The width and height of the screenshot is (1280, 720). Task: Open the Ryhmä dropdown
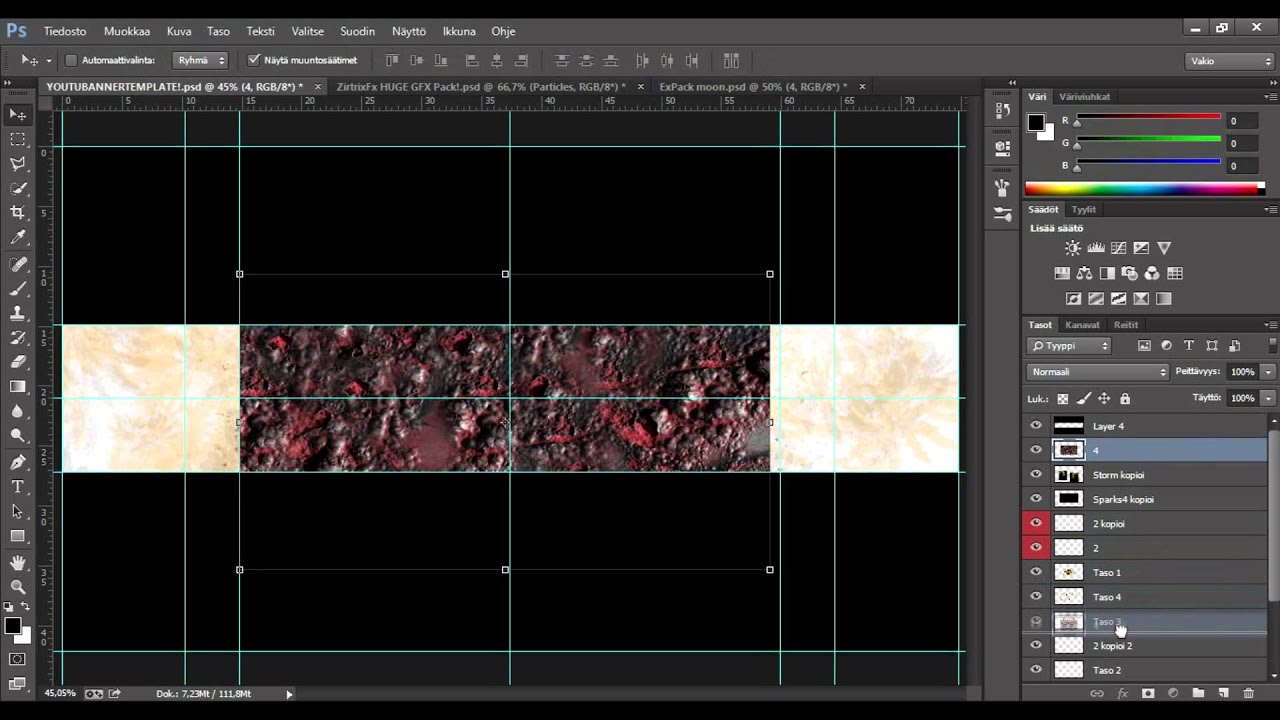[x=201, y=60]
